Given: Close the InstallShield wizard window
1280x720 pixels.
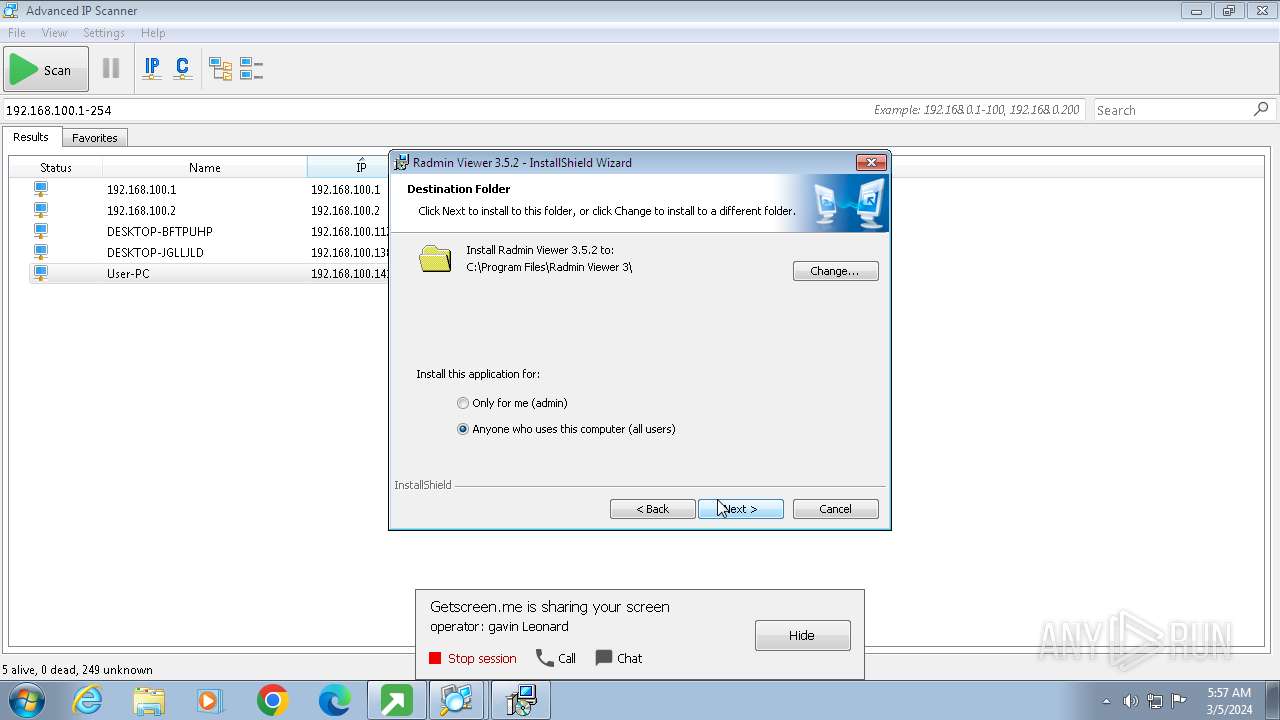Looking at the screenshot, I should click(871, 162).
